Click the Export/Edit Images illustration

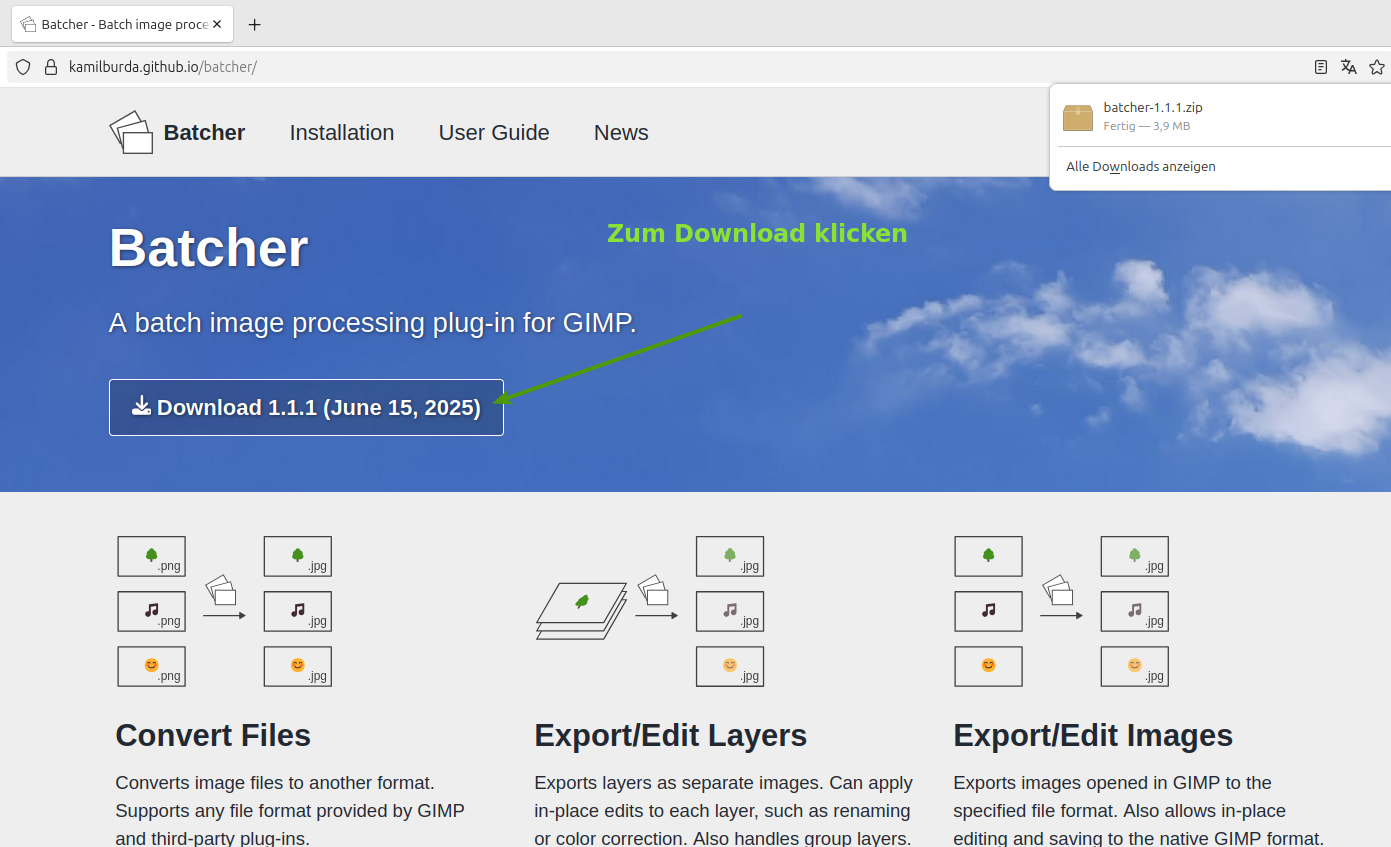click(x=1061, y=612)
